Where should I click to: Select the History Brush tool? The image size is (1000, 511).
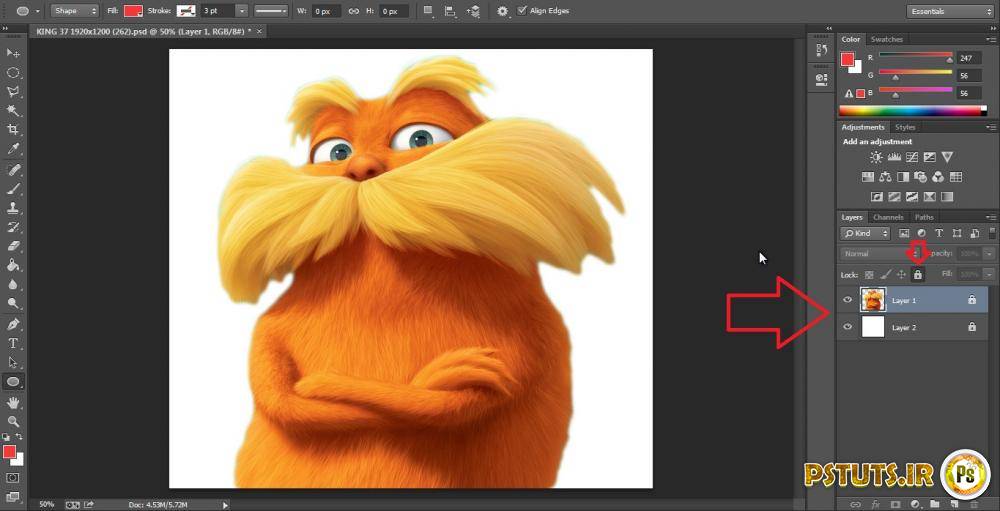[13, 227]
